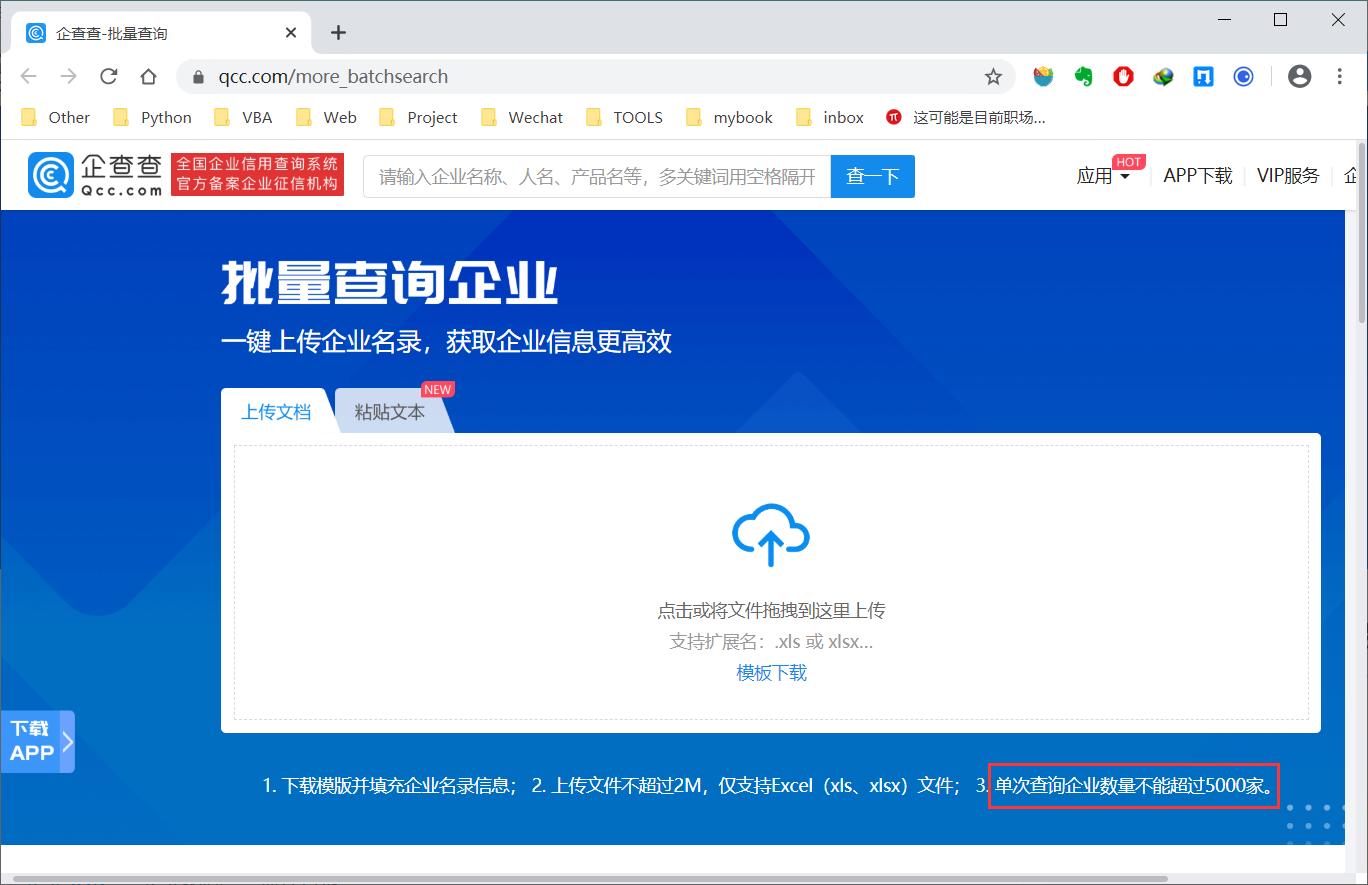
Task: Open the Wechat bookmarks folder
Action: [x=522, y=117]
